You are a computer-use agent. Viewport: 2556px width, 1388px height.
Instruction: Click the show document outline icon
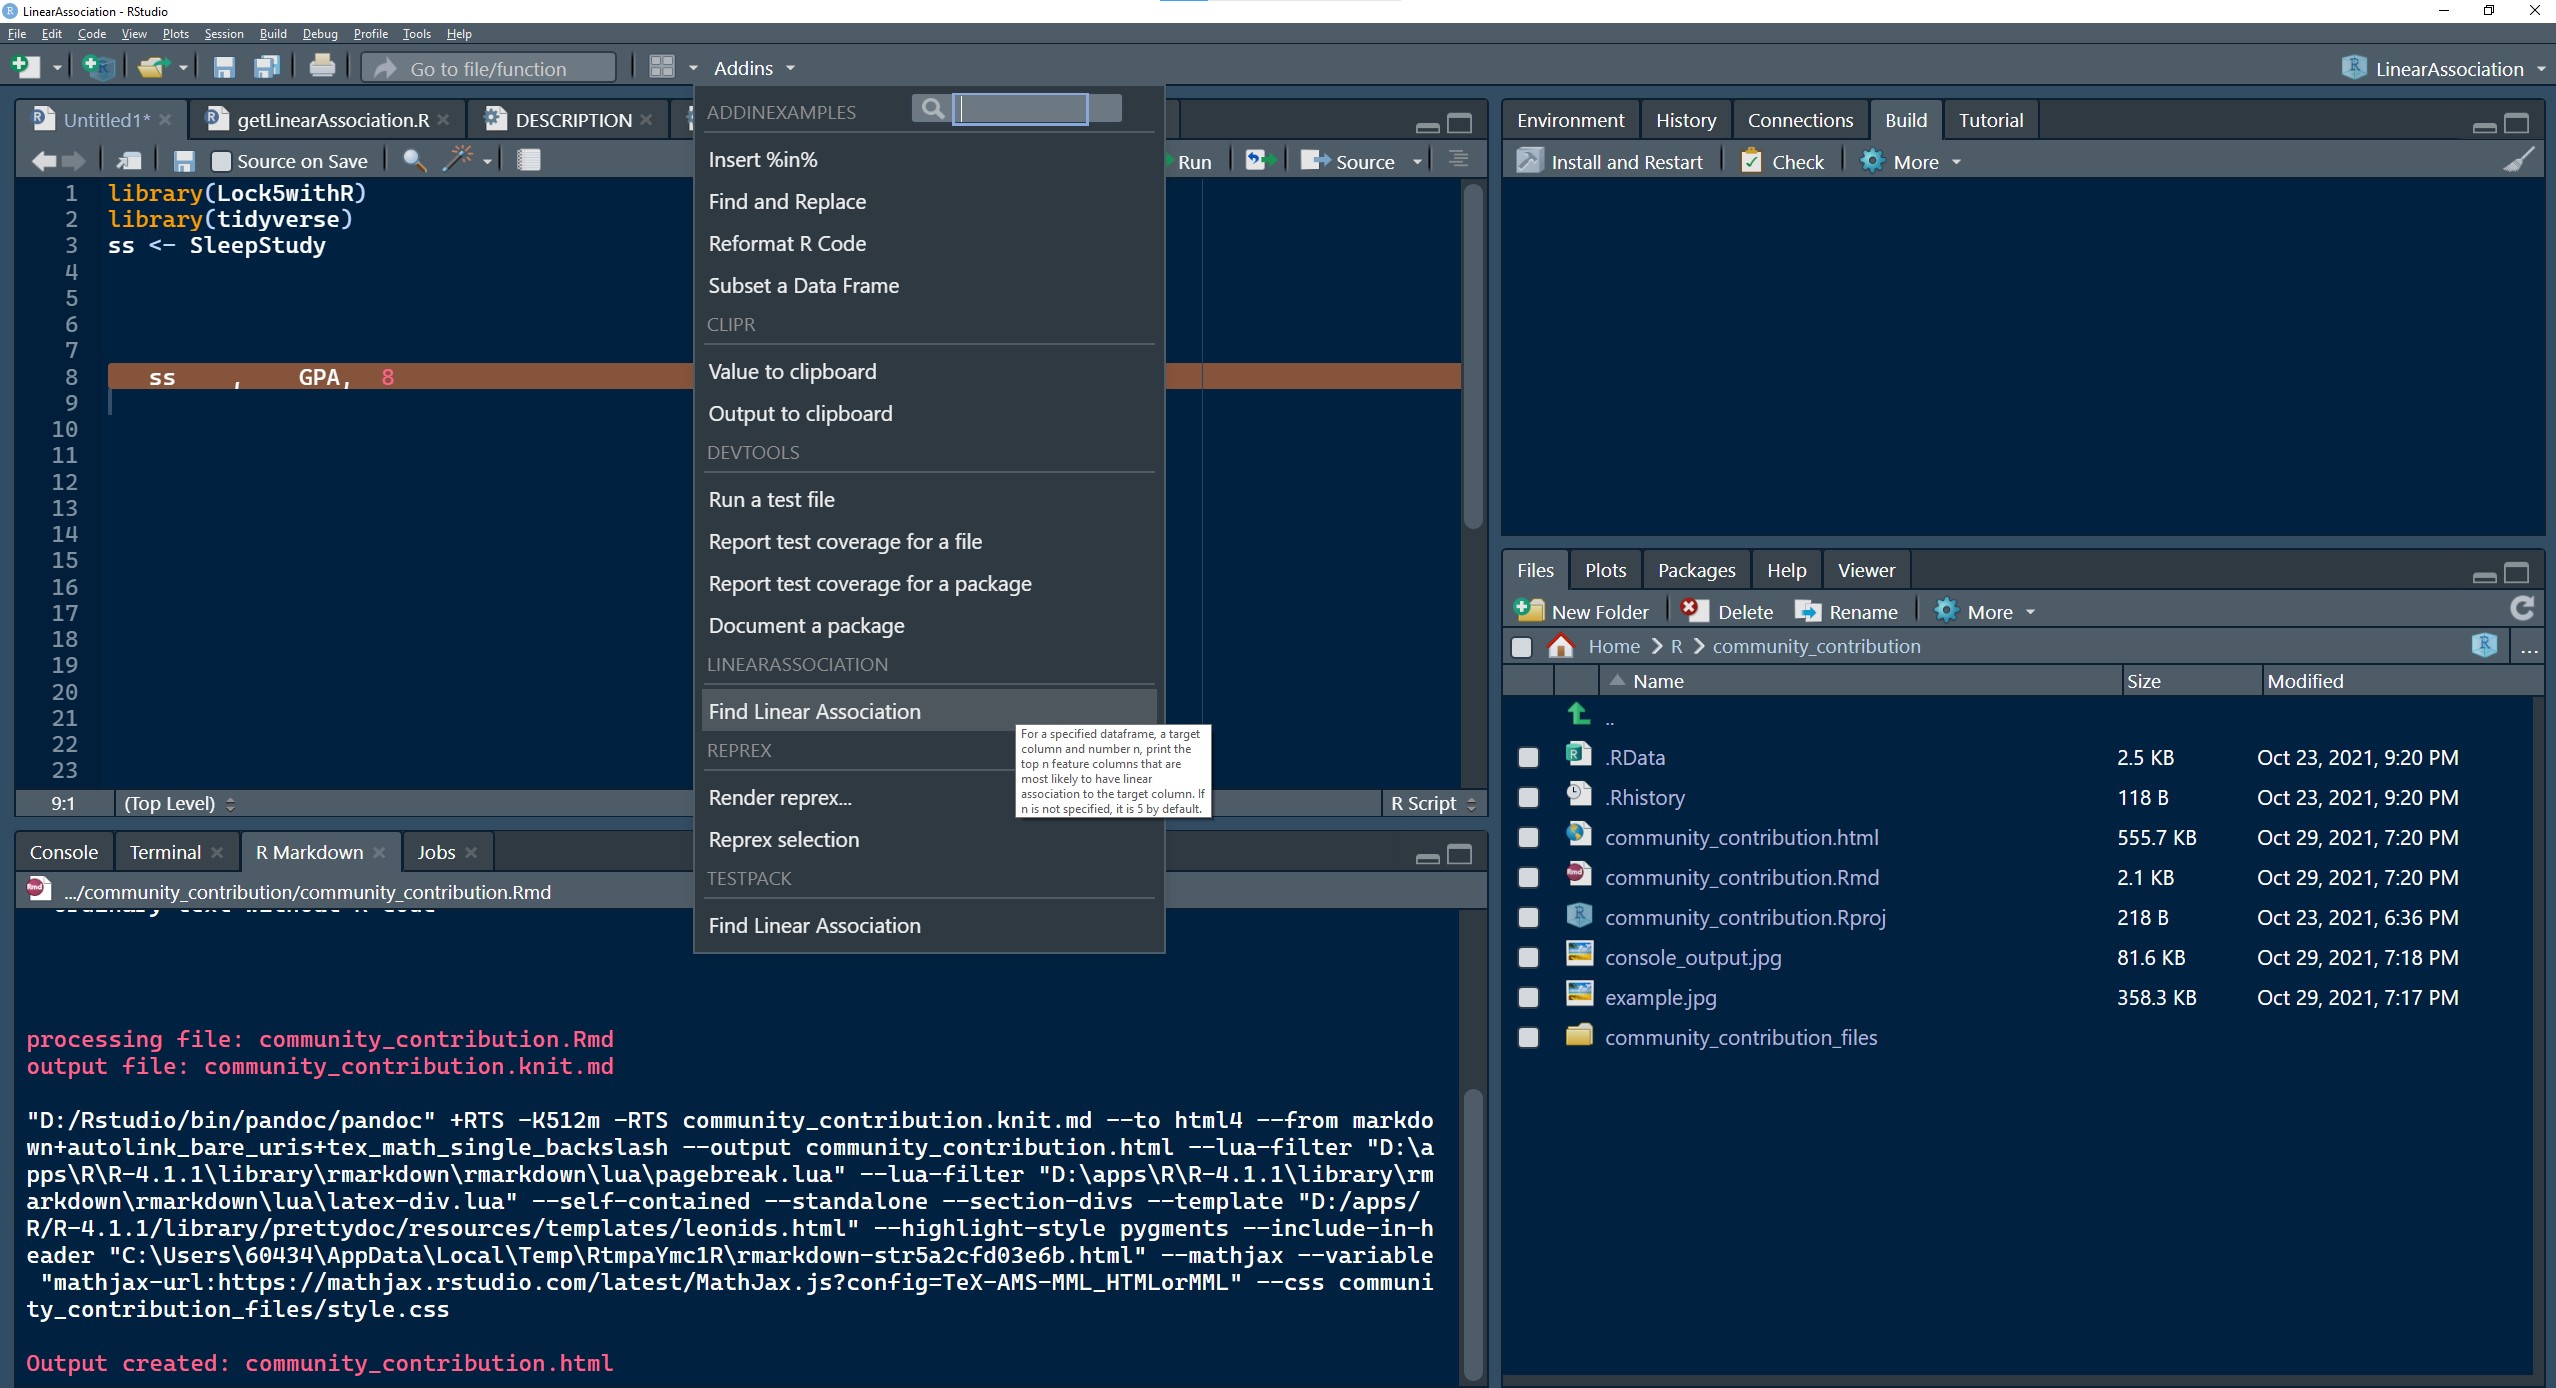[x=1459, y=160]
